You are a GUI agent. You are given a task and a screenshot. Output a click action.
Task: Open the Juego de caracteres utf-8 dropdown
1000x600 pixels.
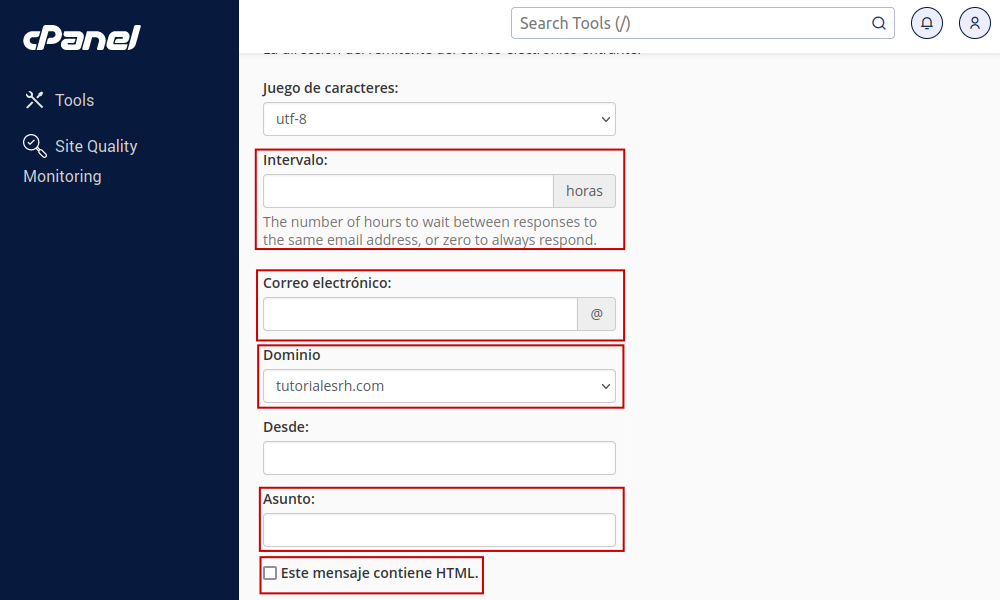pyautogui.click(x=439, y=119)
